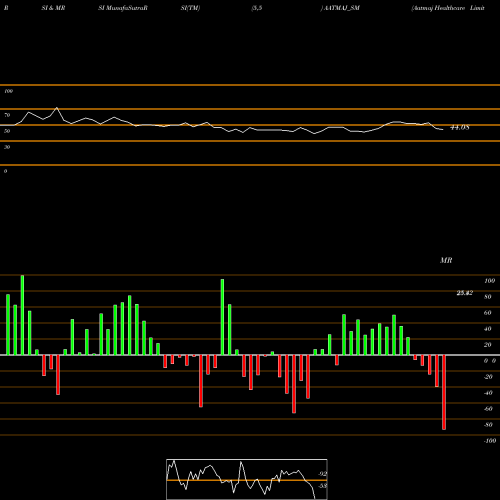Click the end point of RSI line

pos(443,129)
